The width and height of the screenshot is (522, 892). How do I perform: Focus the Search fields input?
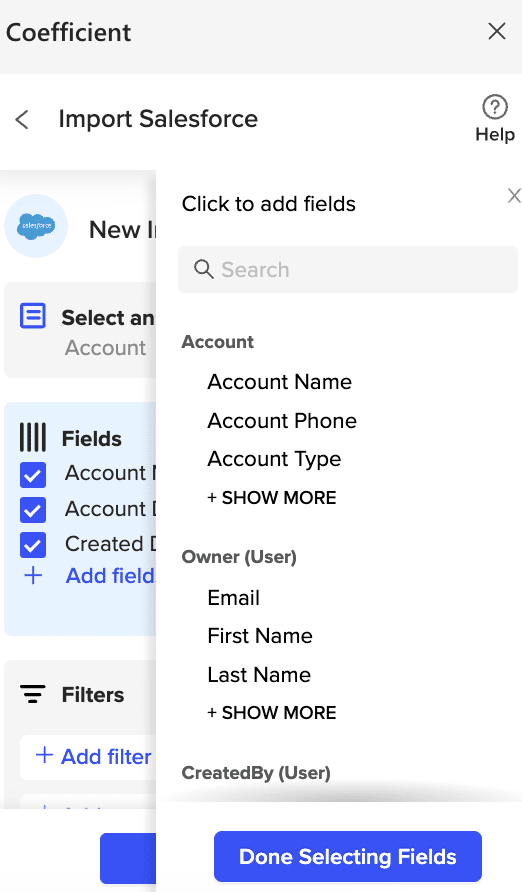click(348, 269)
